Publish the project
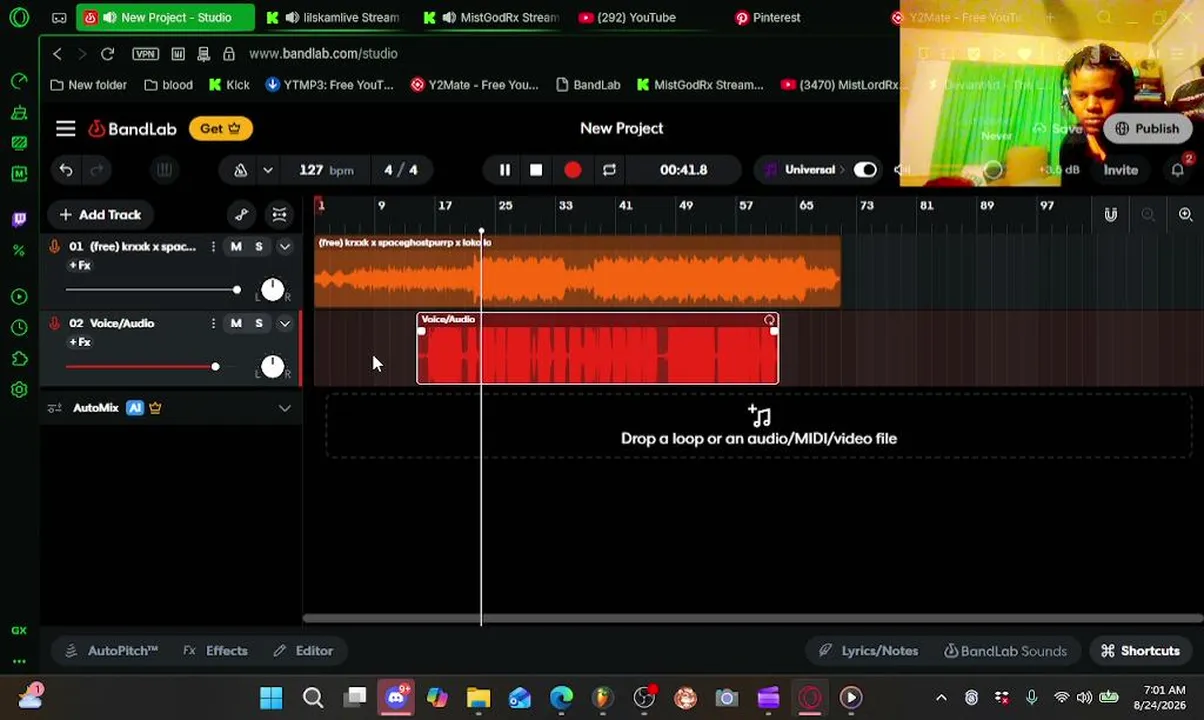This screenshot has height=720, width=1204. click(1147, 128)
